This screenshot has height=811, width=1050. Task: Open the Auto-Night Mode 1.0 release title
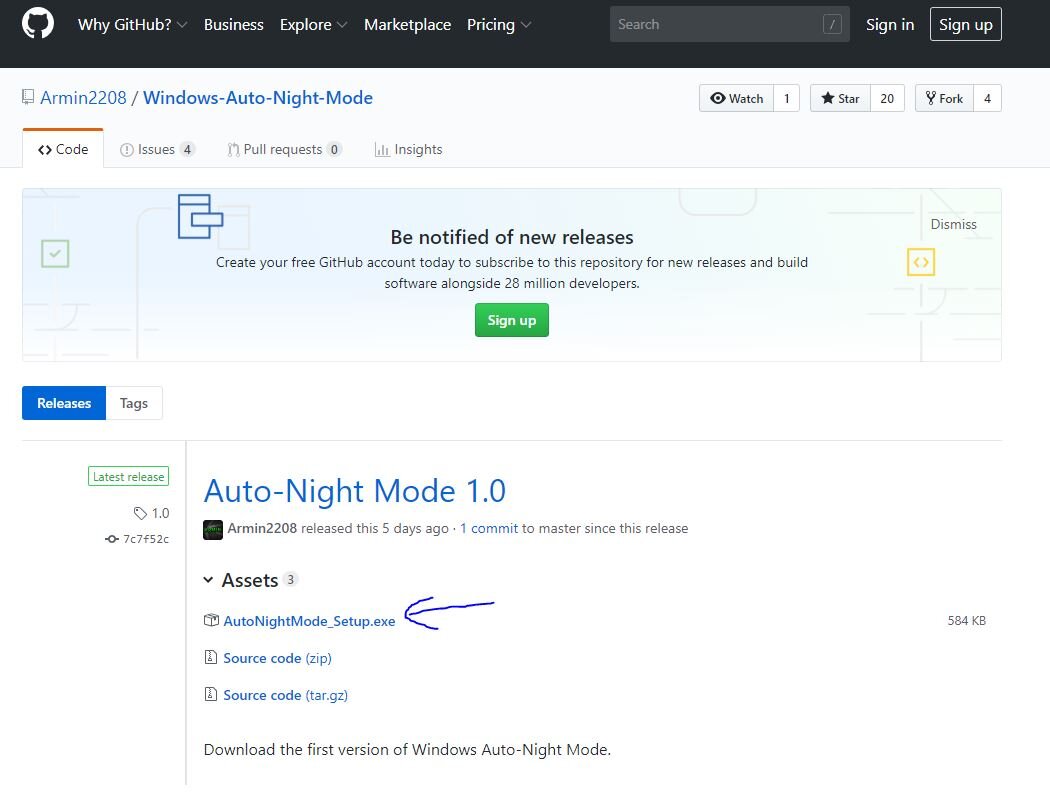point(354,491)
